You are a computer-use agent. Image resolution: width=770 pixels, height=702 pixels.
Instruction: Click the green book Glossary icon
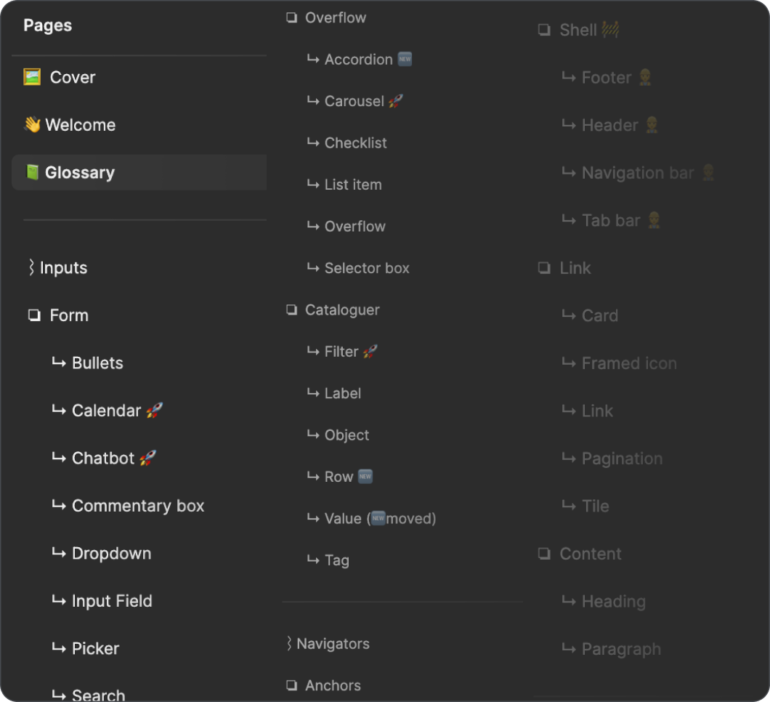(x=32, y=173)
